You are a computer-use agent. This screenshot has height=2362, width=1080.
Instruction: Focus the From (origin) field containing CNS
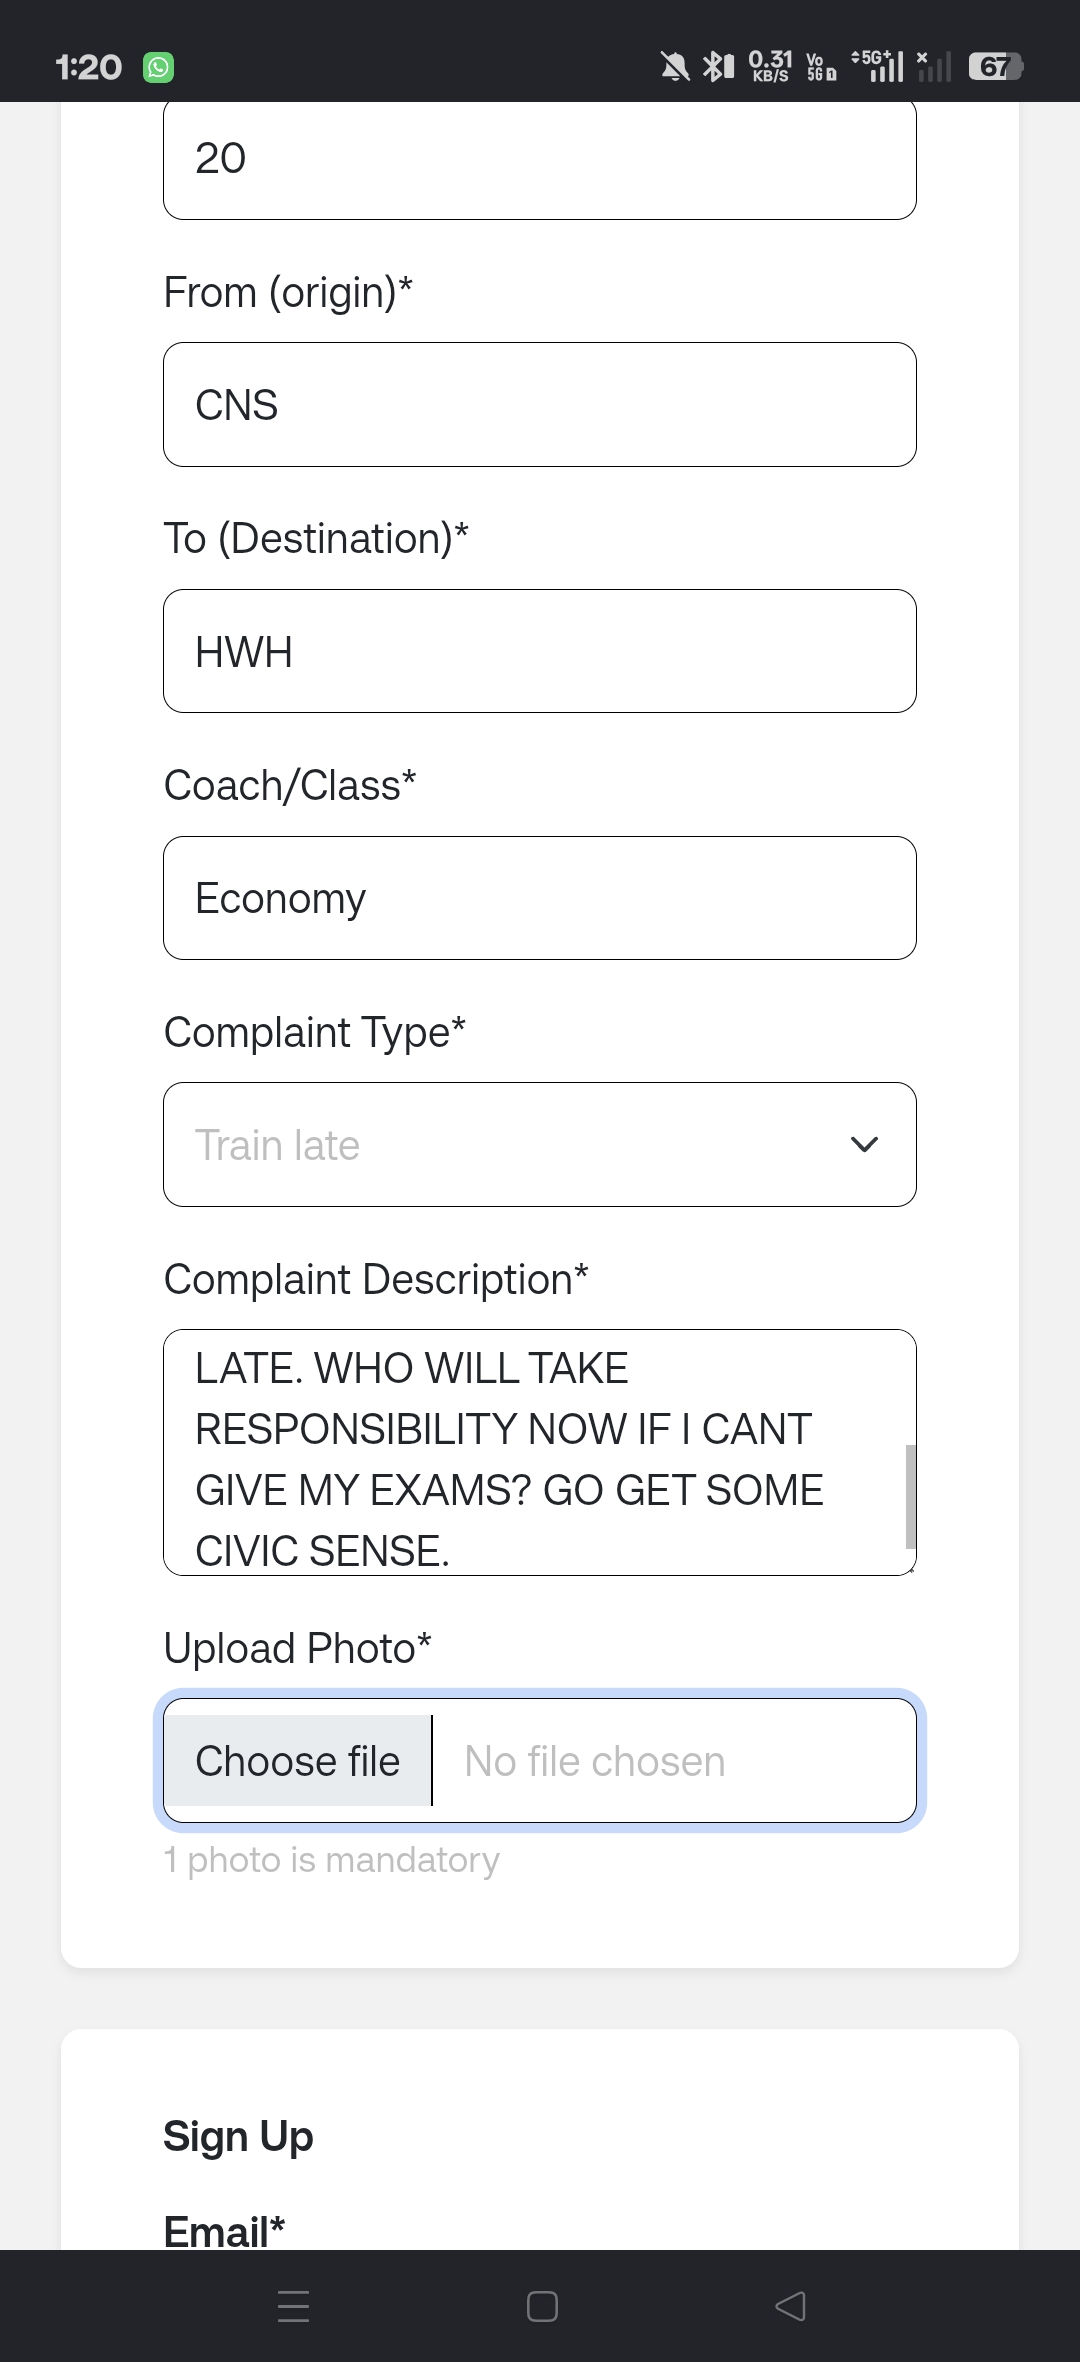click(540, 405)
